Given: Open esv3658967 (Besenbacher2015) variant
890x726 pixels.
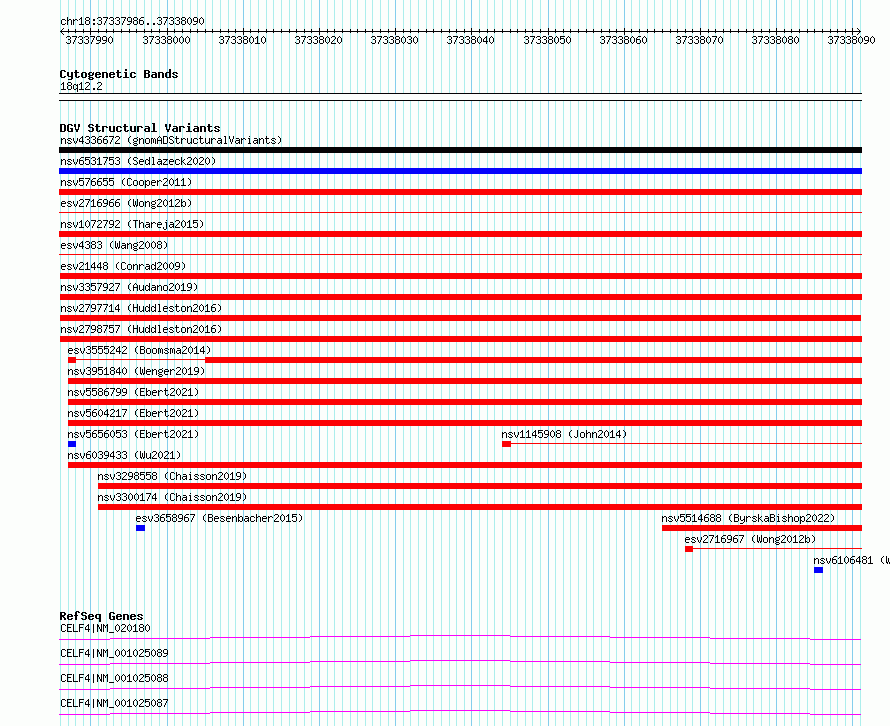Looking at the screenshot, I should coord(219,518).
